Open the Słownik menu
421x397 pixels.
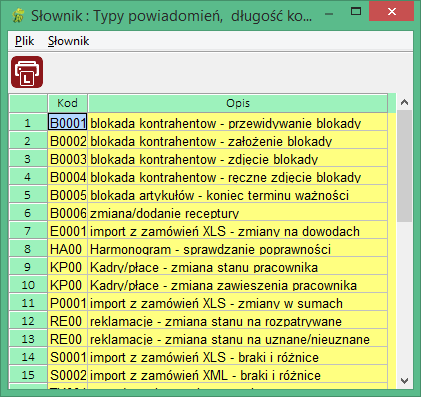point(68,41)
